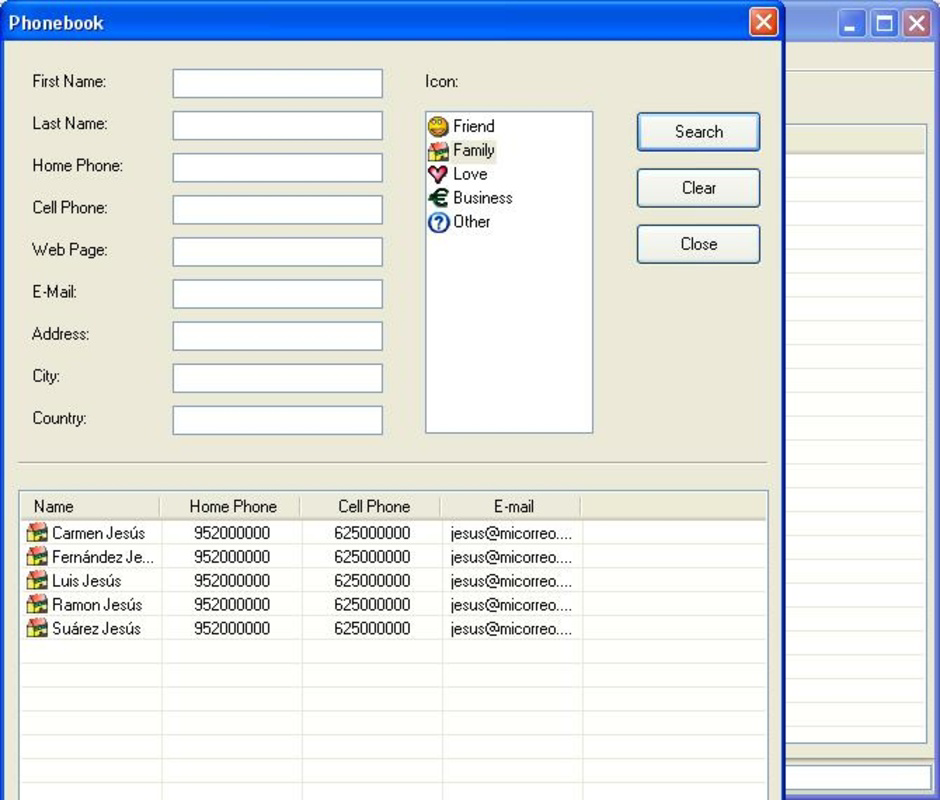Focus the Cell Phone input field

click(x=278, y=209)
